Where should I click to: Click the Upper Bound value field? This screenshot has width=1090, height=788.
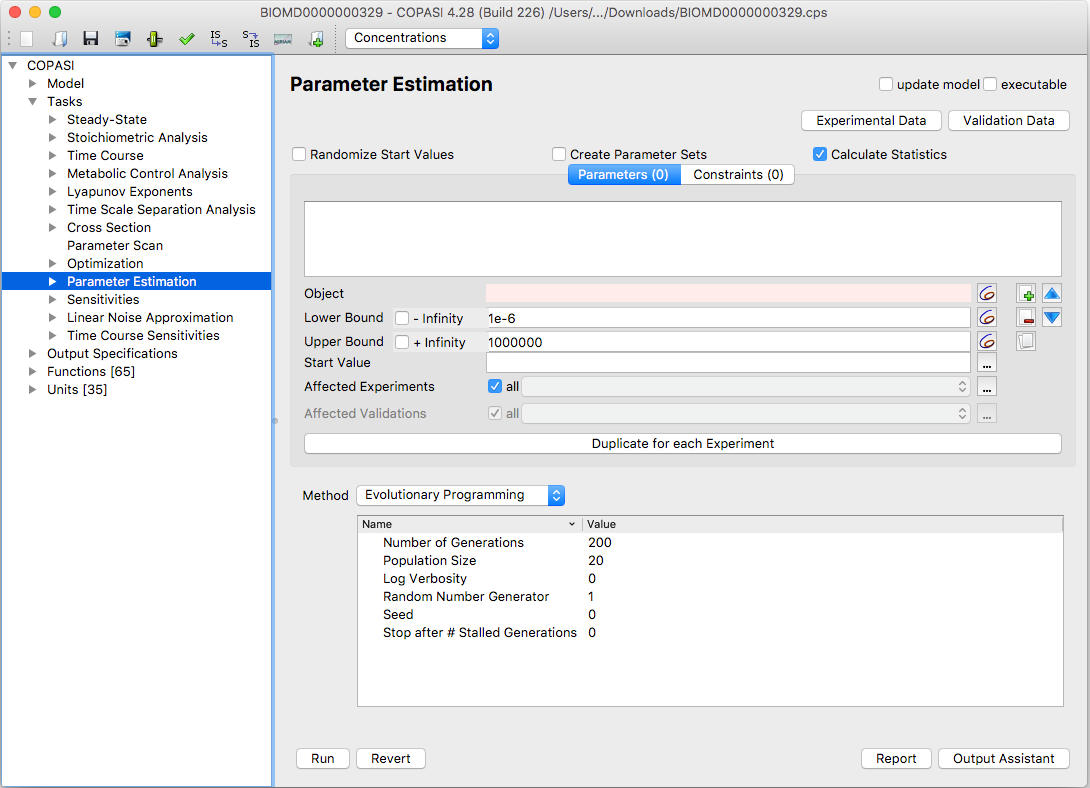click(728, 342)
